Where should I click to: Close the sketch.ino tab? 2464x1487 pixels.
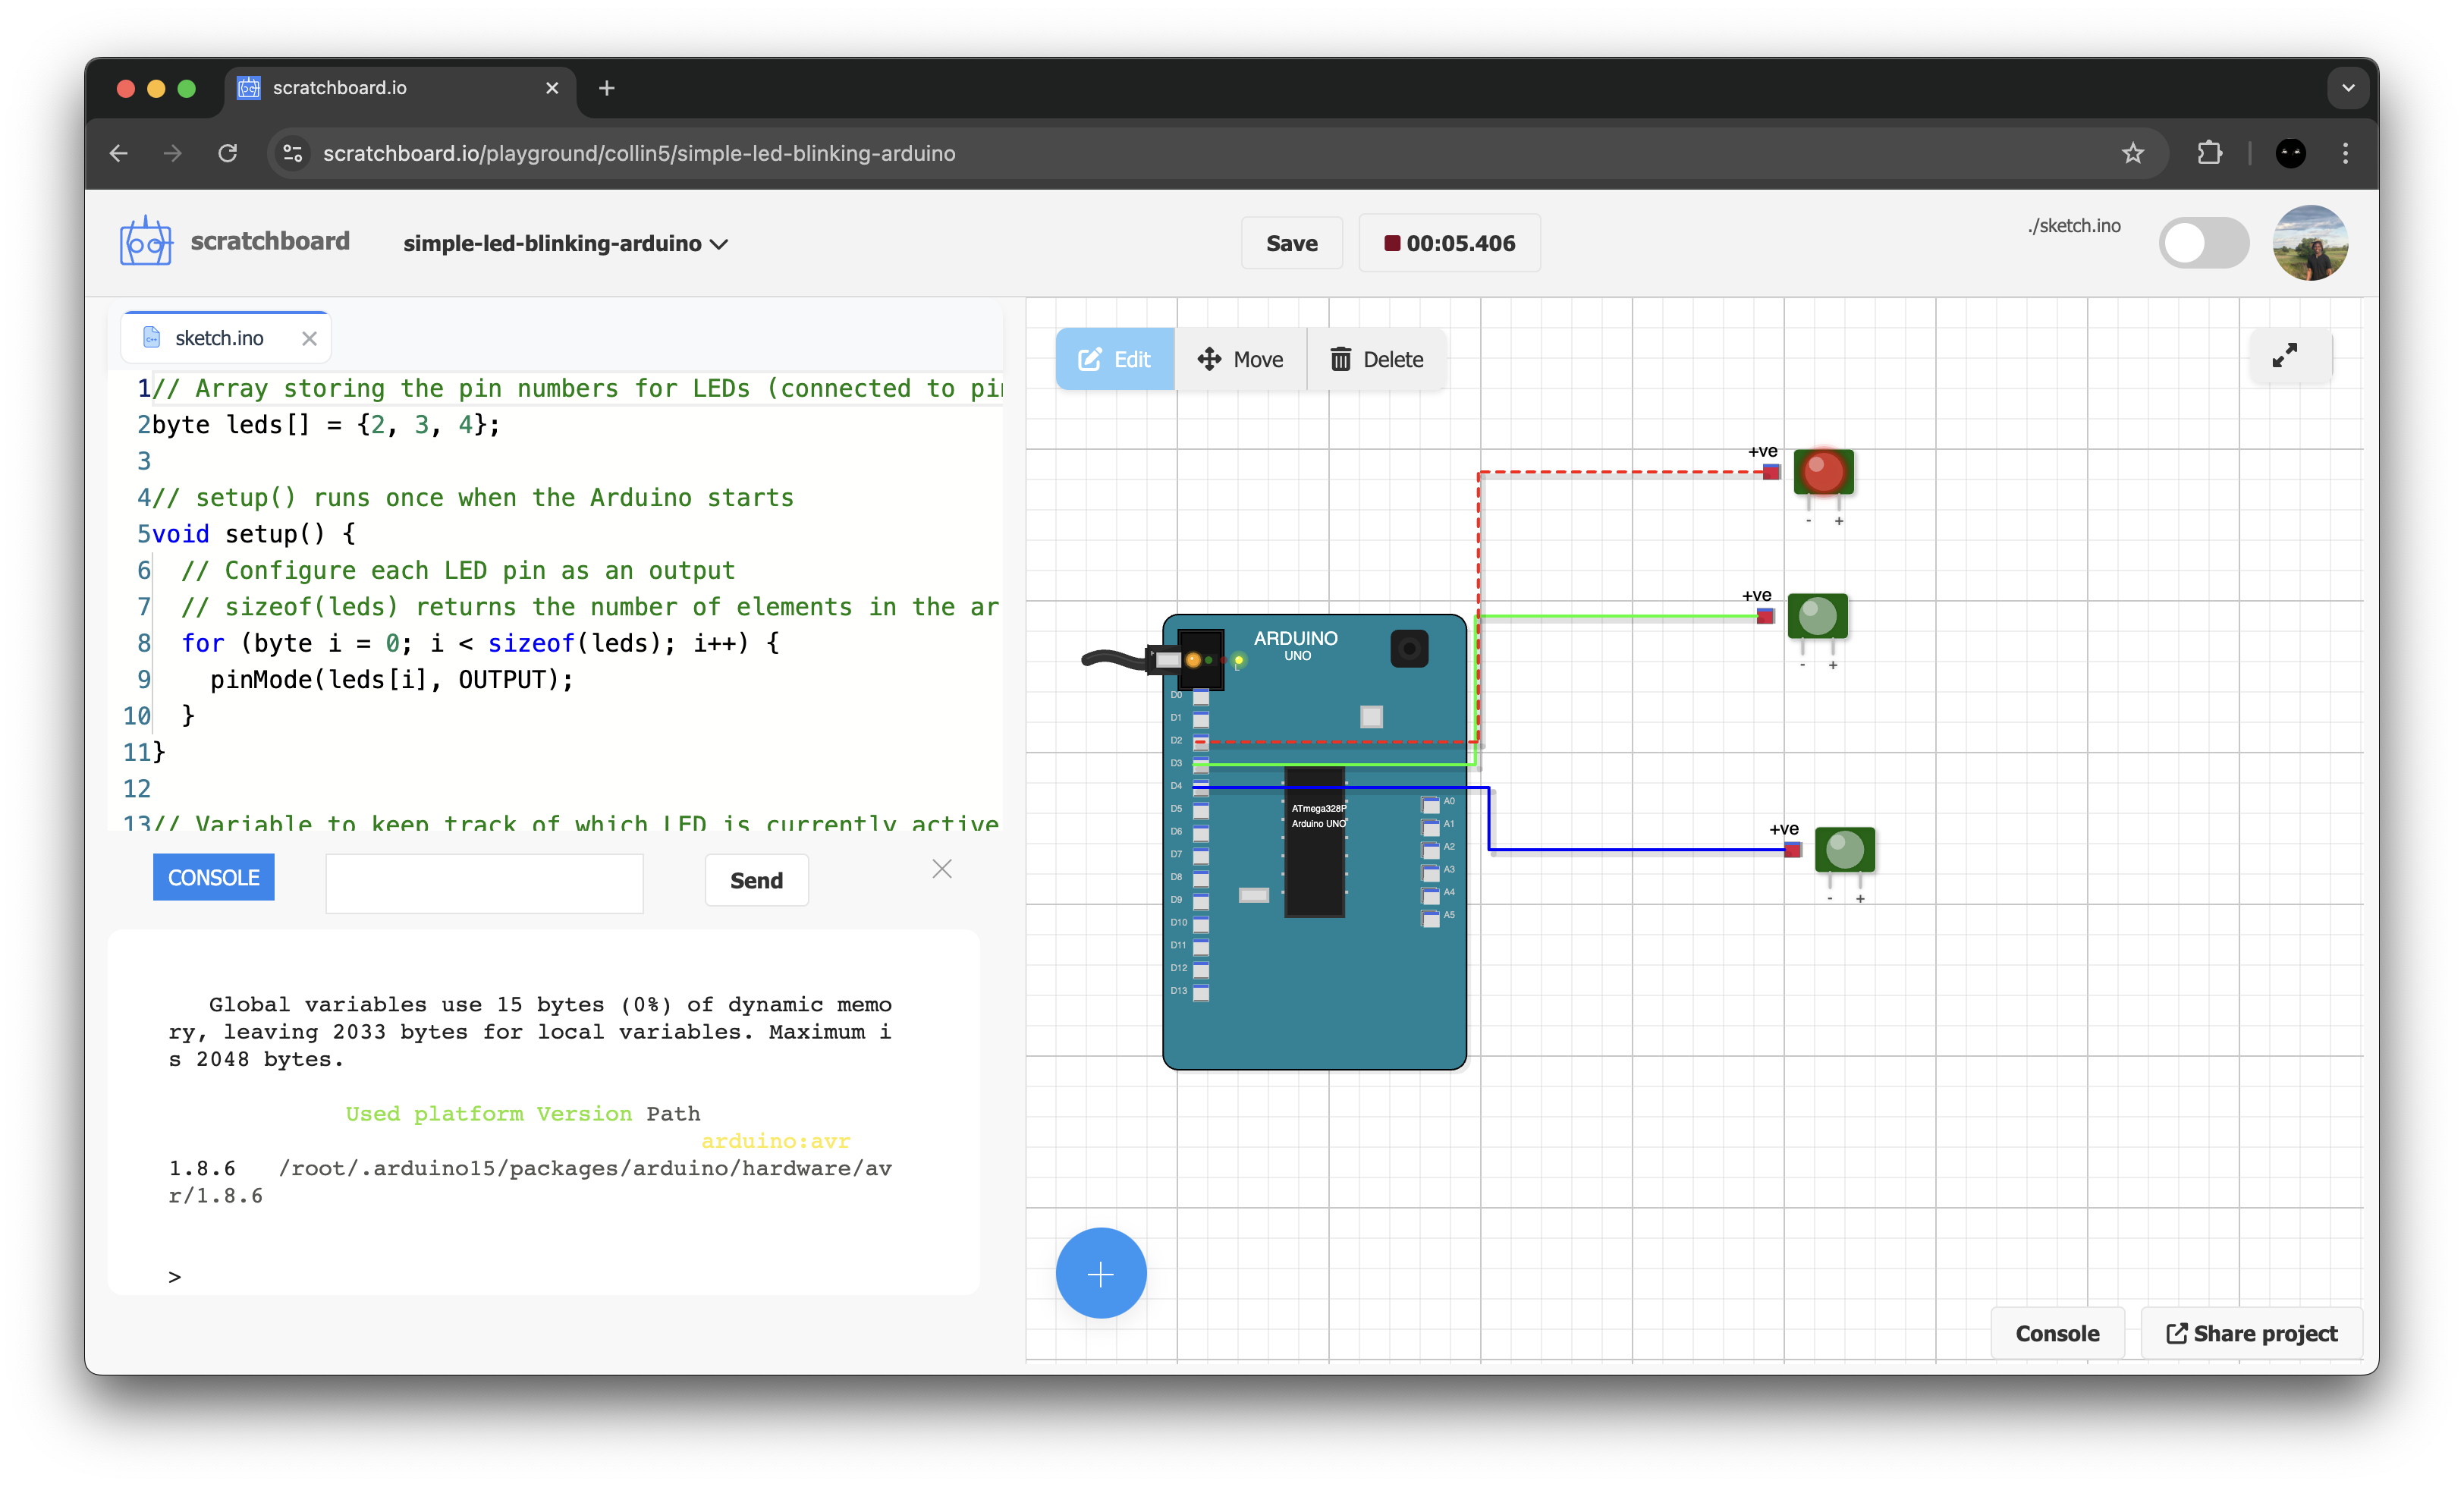coord(309,338)
